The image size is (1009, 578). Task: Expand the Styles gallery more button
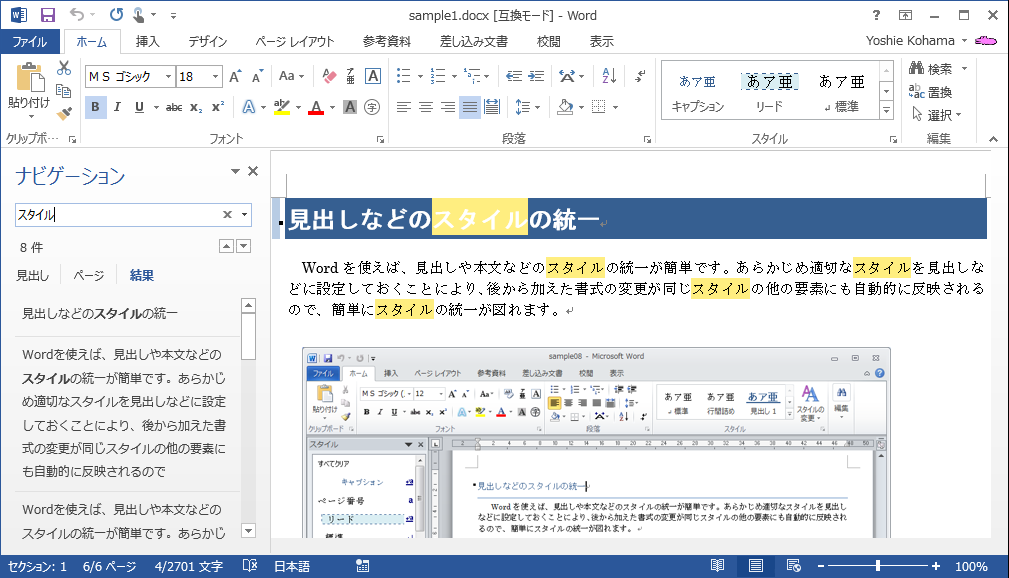coord(887,111)
